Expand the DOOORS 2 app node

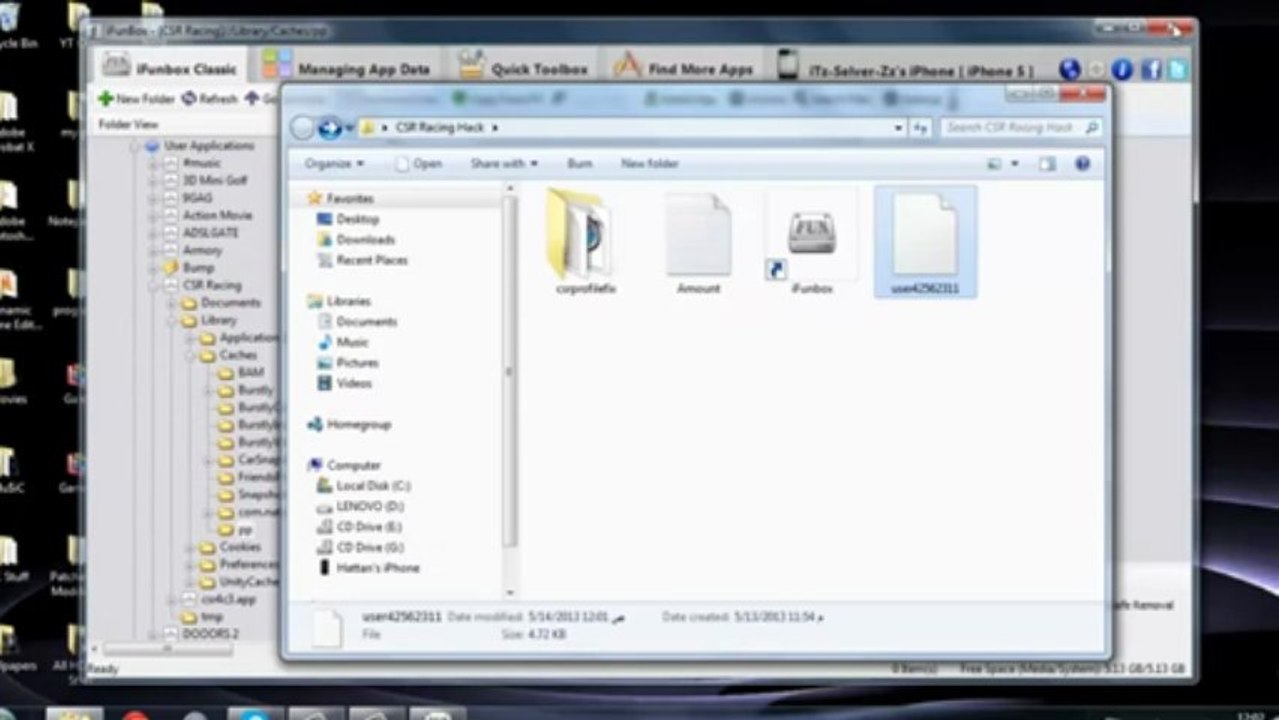pos(155,634)
